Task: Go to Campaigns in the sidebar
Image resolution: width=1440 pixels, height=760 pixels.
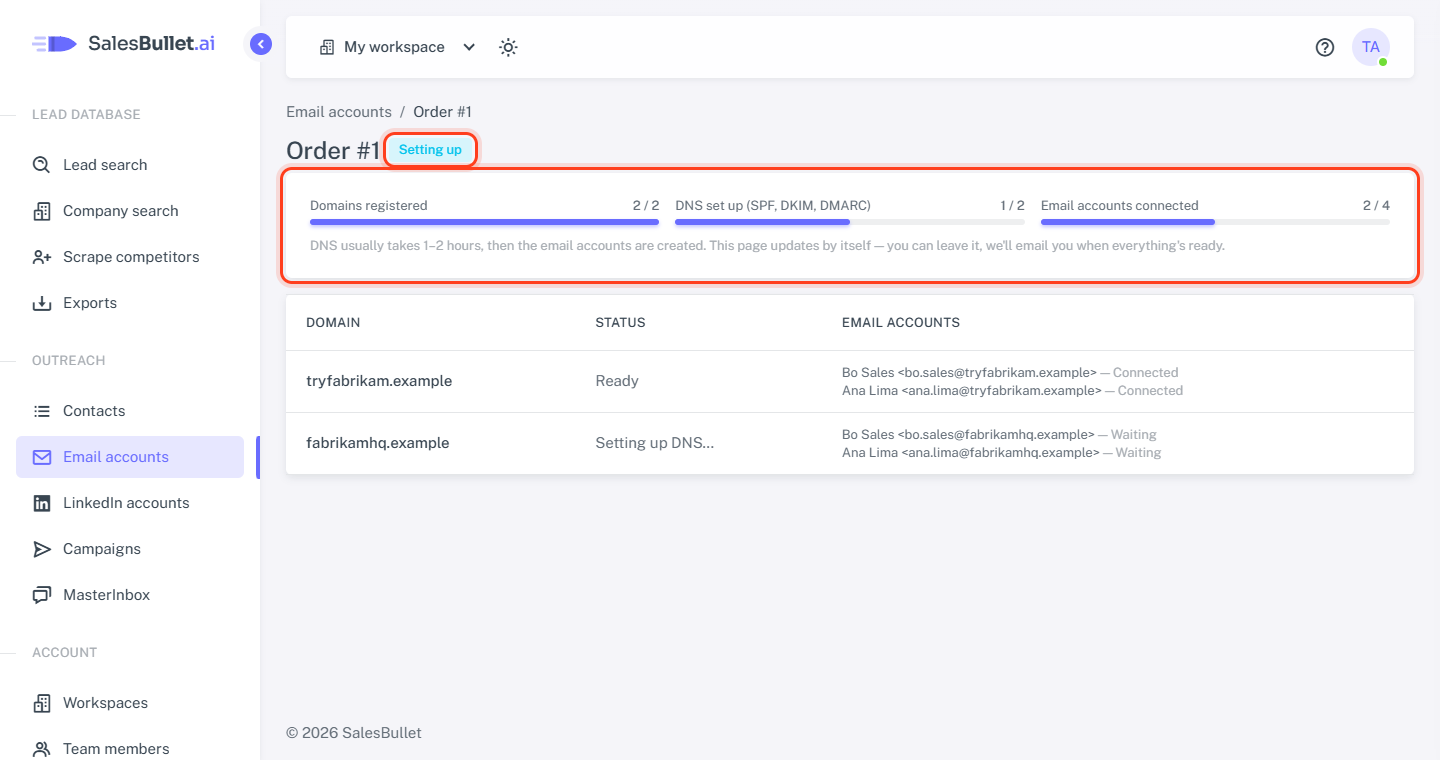Action: pos(130,549)
